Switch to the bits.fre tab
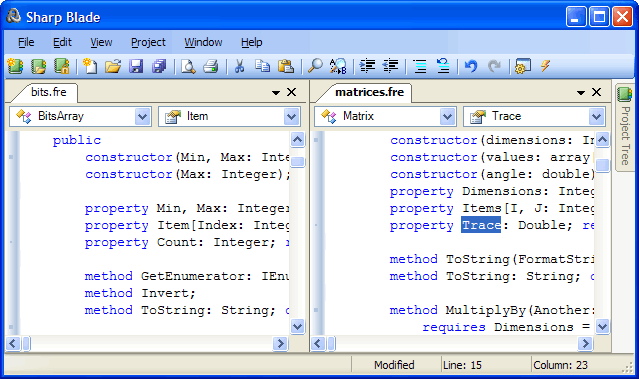Screen dimensions: 639x379 click(x=48, y=92)
